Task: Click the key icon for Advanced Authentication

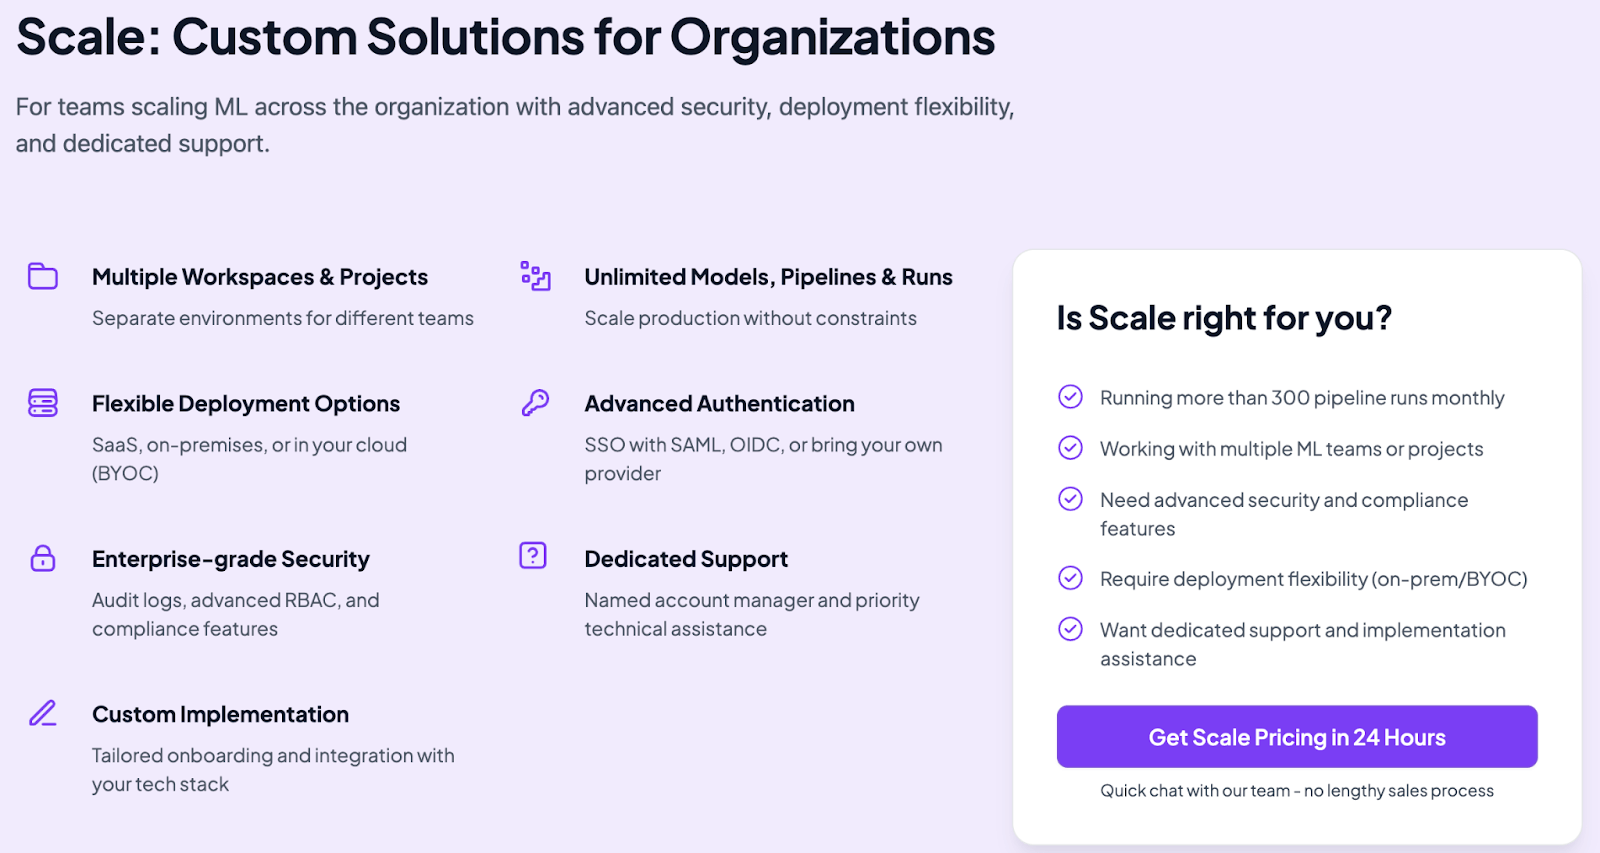Action: tap(535, 403)
